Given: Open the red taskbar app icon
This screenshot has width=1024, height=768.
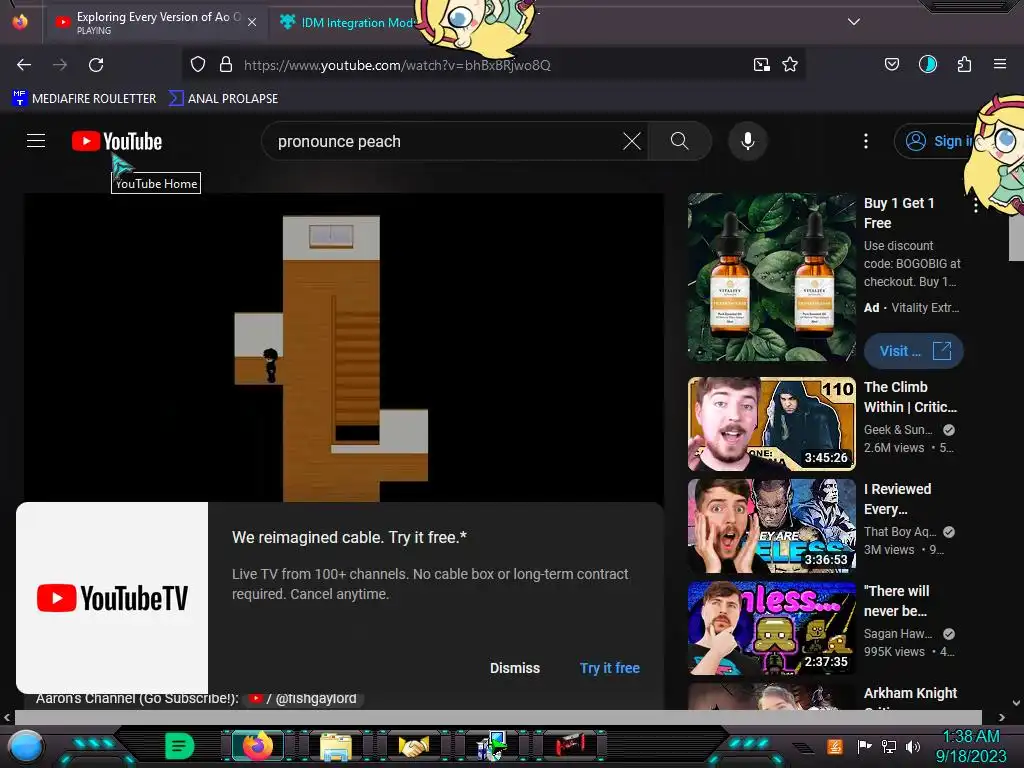Looking at the screenshot, I should coord(570,745).
